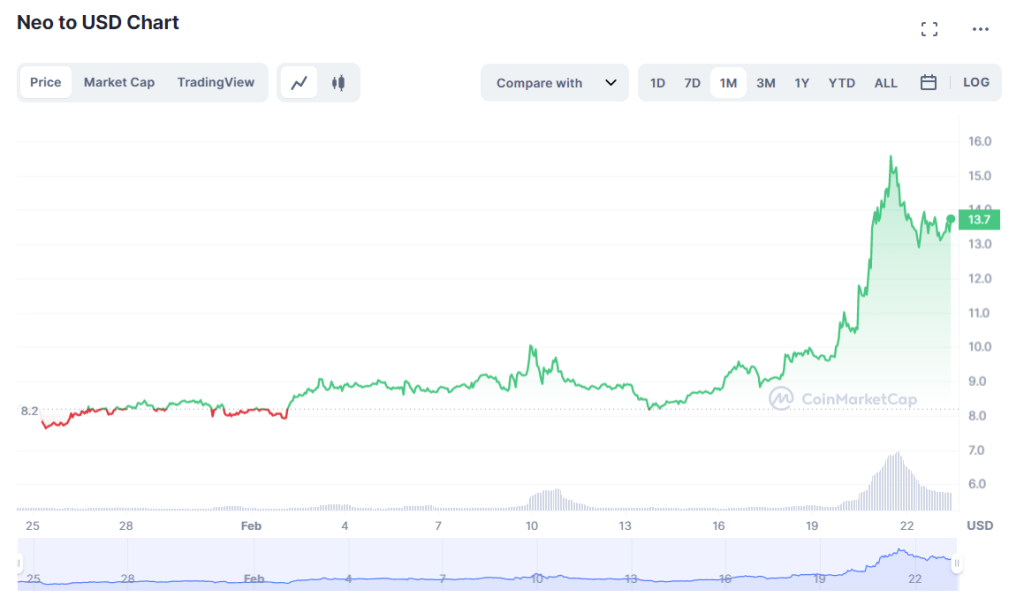Select the 7D time range

[692, 83]
